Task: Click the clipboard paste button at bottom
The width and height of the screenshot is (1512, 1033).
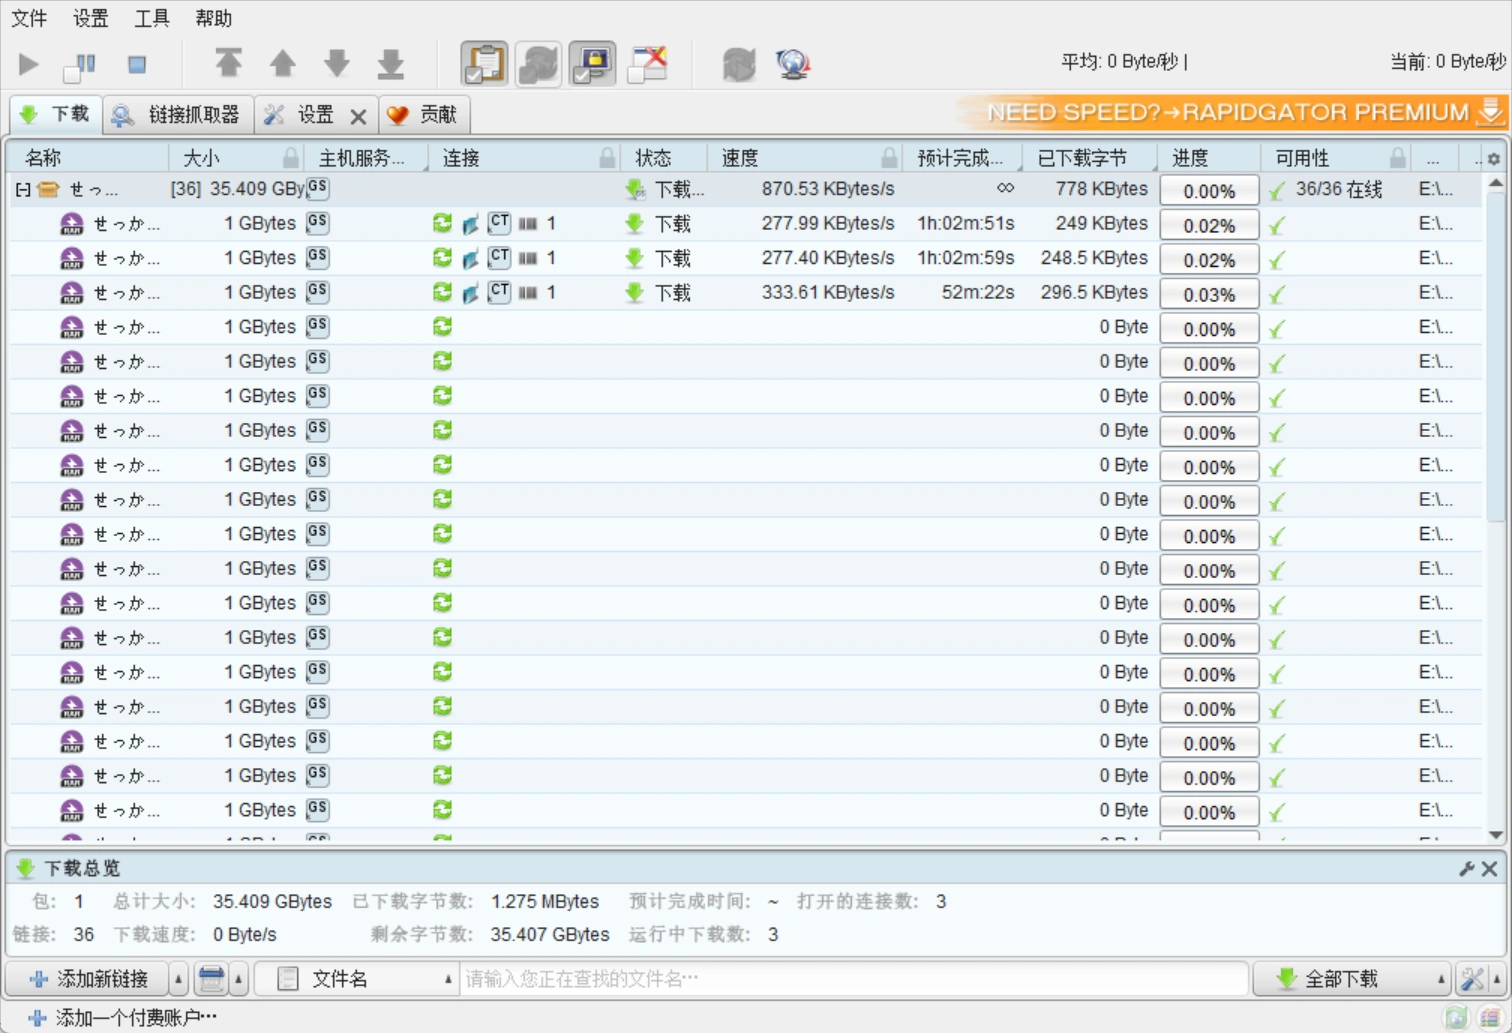Action: pos(211,979)
